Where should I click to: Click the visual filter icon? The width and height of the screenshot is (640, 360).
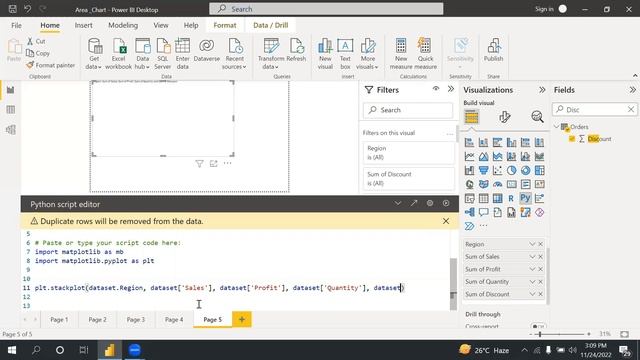199,164
